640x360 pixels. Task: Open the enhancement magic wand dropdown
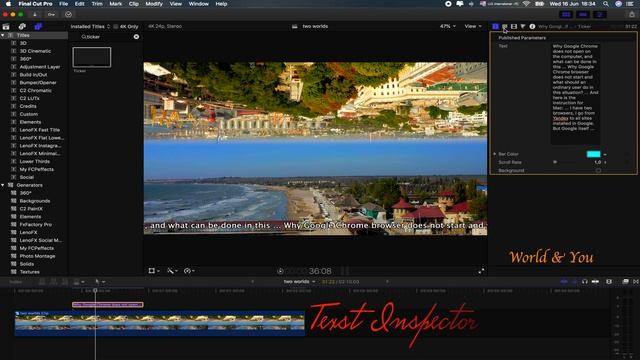coord(172,271)
